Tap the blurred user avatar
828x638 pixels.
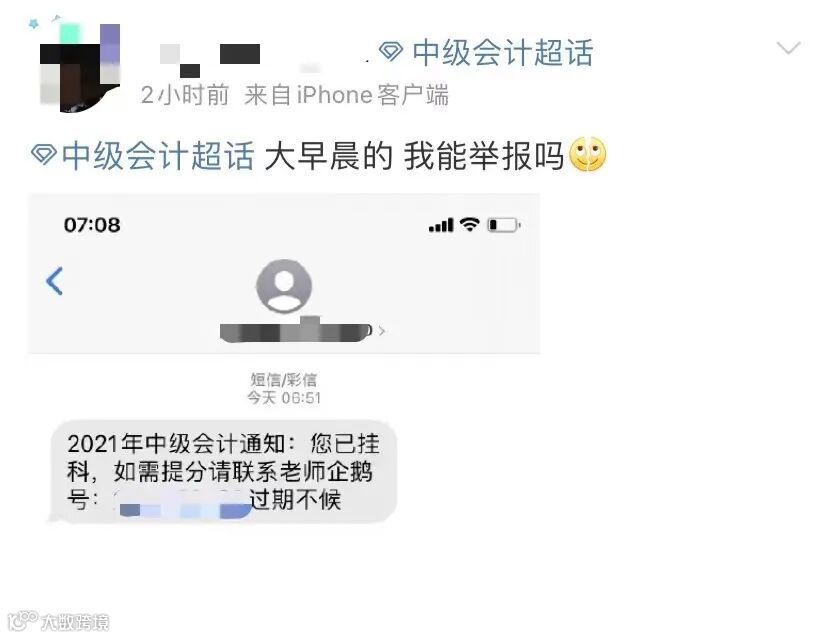tap(80, 67)
